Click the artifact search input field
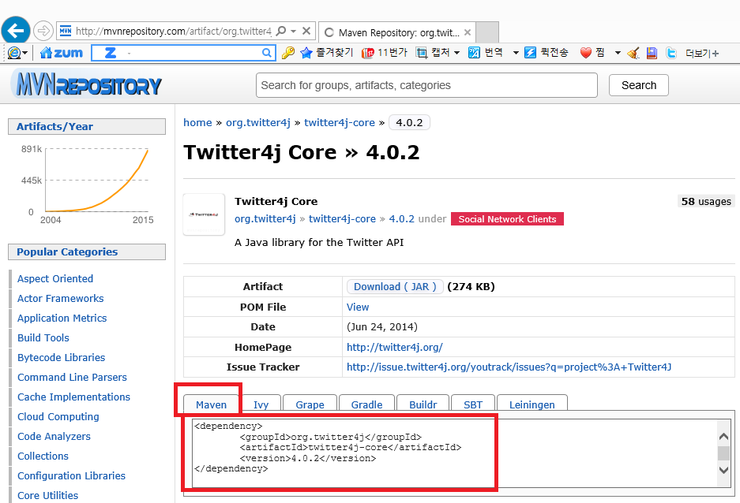 click(x=427, y=85)
